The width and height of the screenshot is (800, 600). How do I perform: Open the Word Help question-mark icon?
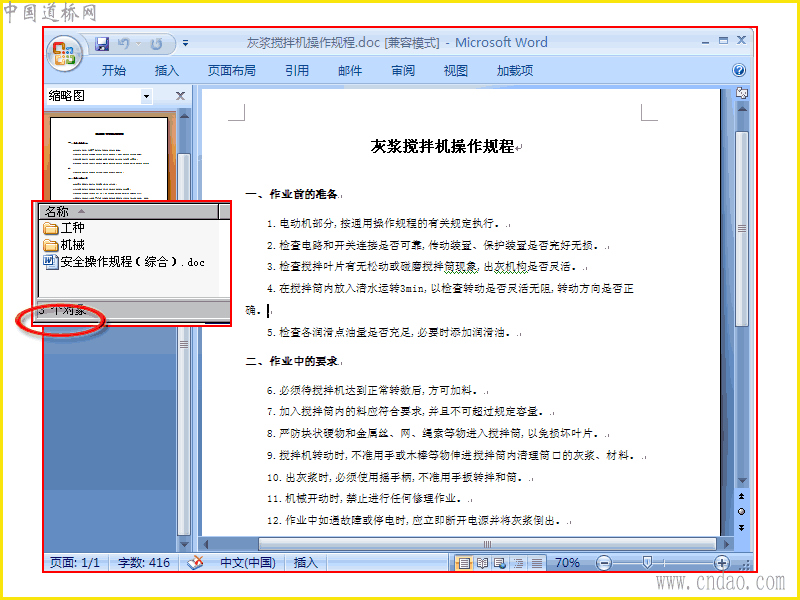click(x=739, y=70)
